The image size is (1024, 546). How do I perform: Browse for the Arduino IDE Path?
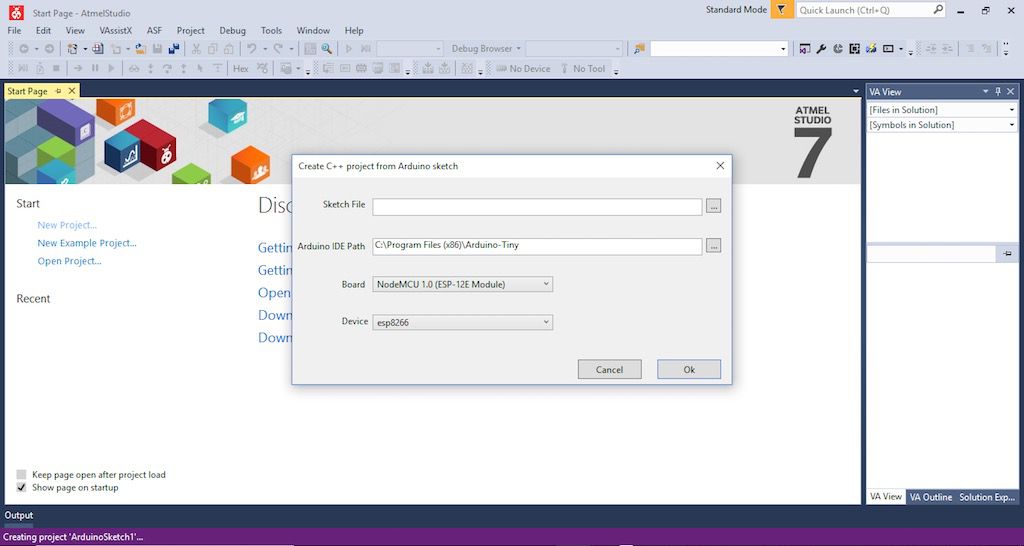pos(714,246)
